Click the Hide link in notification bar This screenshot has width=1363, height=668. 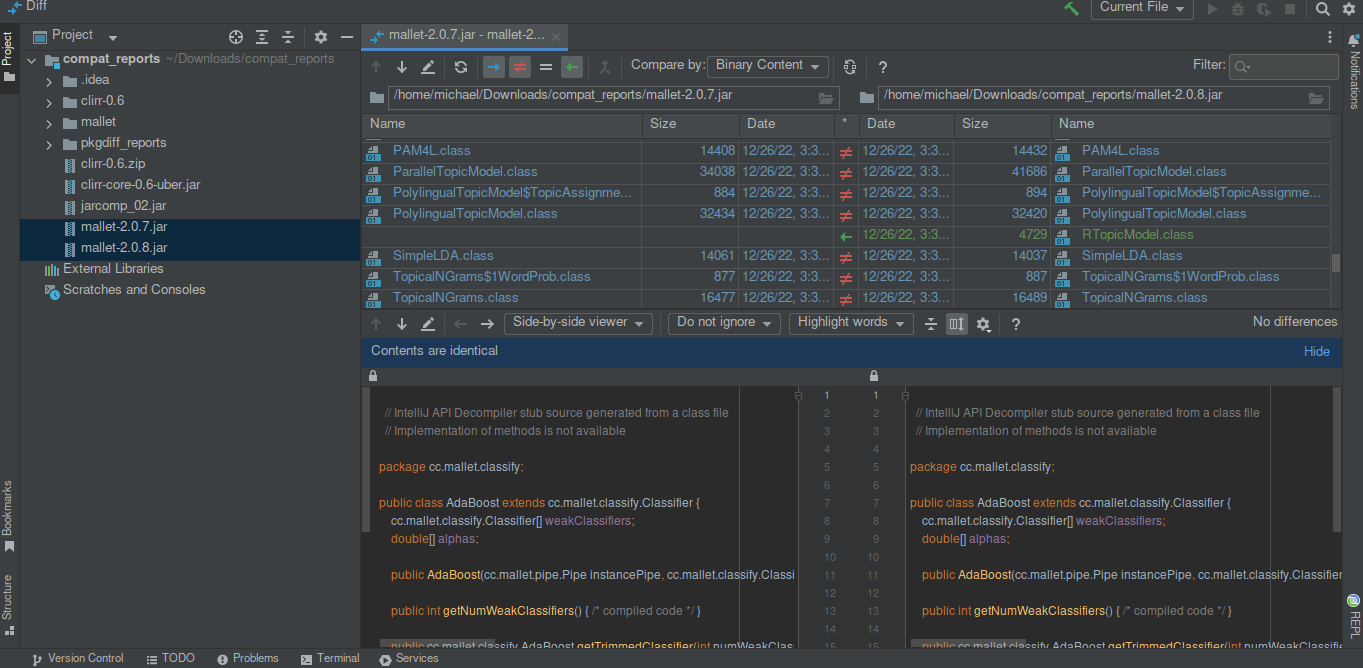tap(1317, 352)
